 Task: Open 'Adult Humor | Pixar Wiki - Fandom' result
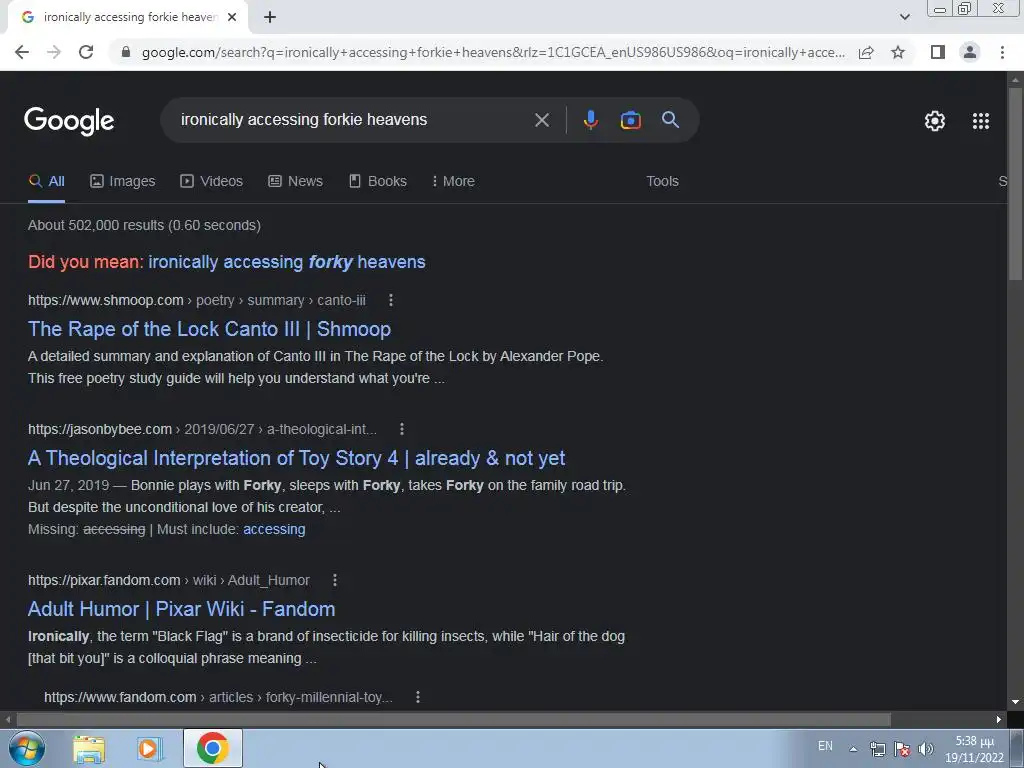182,609
